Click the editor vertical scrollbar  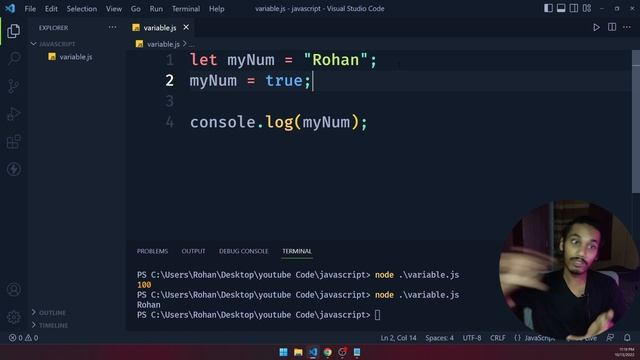point(636,122)
